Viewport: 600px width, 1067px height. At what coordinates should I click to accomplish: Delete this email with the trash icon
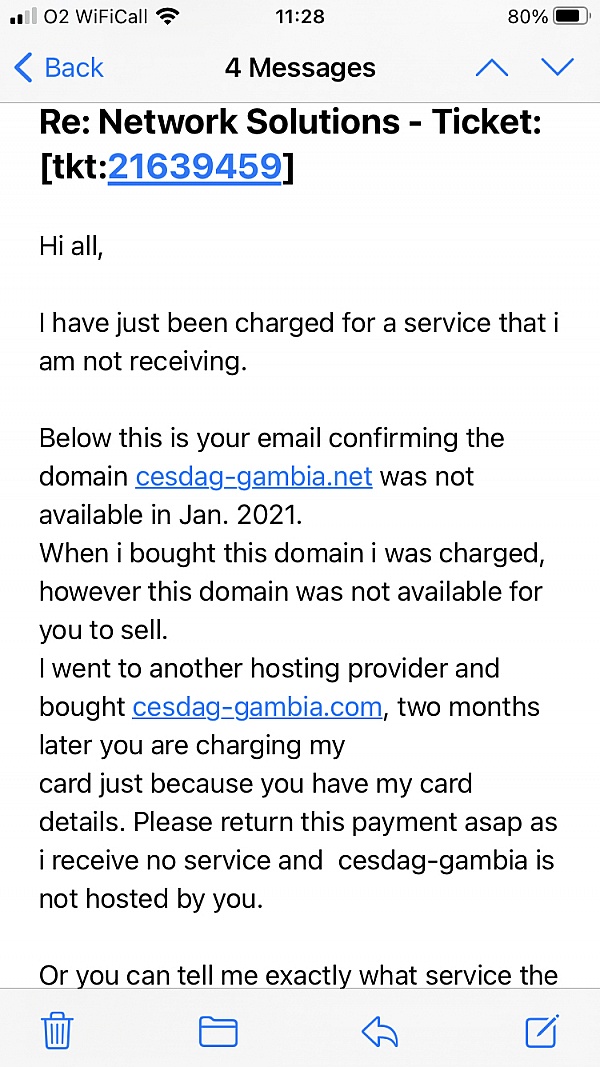[x=57, y=1030]
